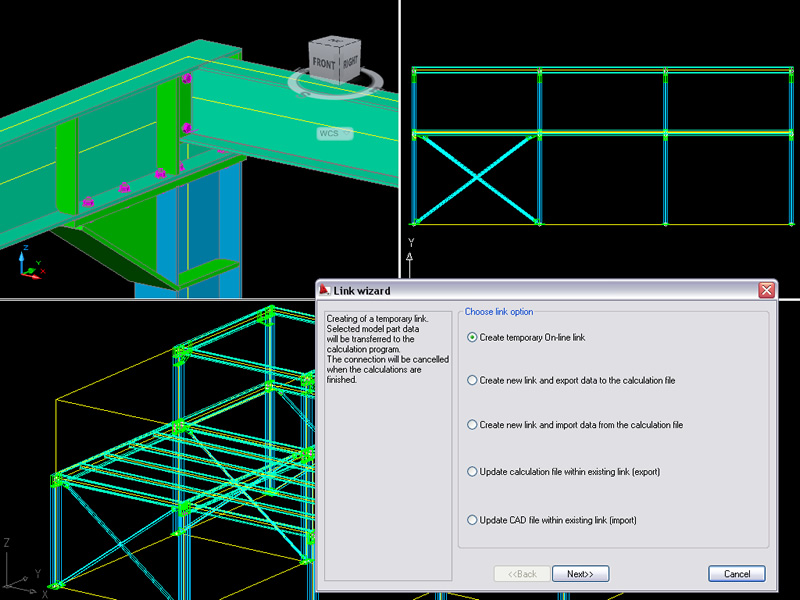Screen dimensions: 800x600
Task: Click the Link wizard title bar icon
Action: coord(324,290)
